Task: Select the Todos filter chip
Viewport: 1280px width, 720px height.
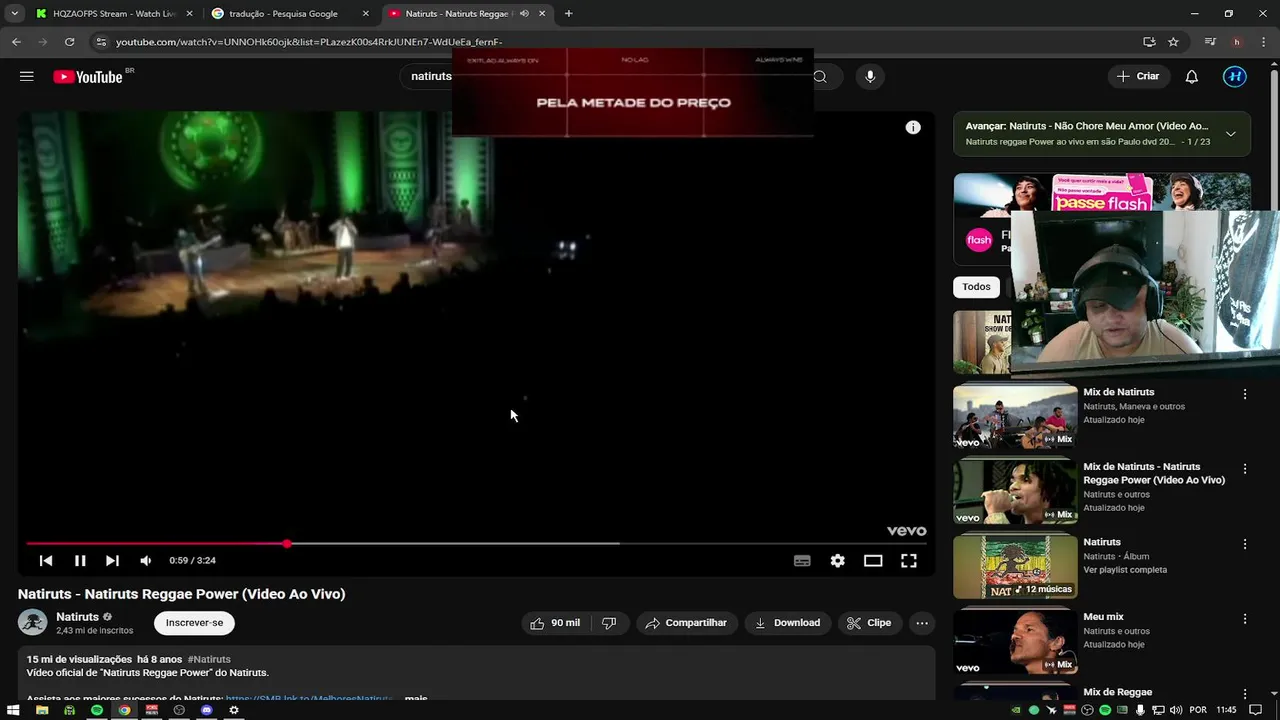Action: 976,287
